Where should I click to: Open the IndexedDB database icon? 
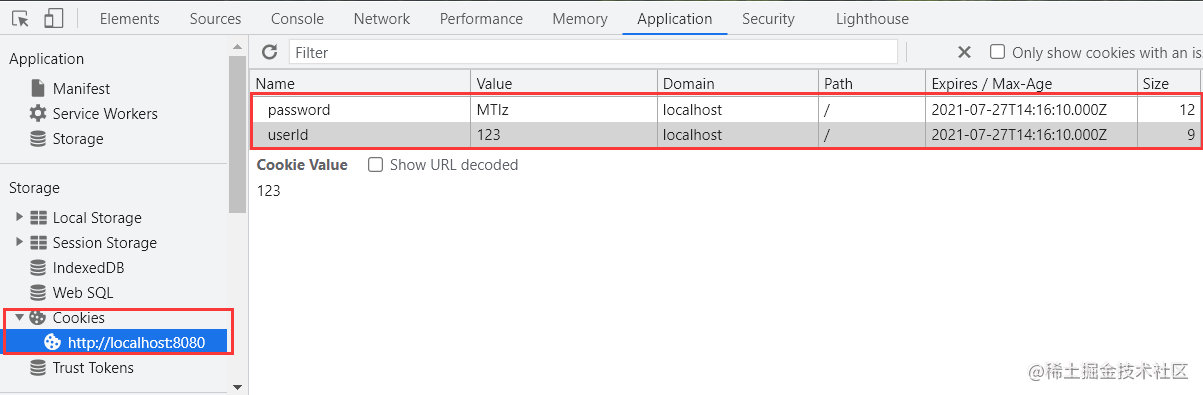point(38,268)
